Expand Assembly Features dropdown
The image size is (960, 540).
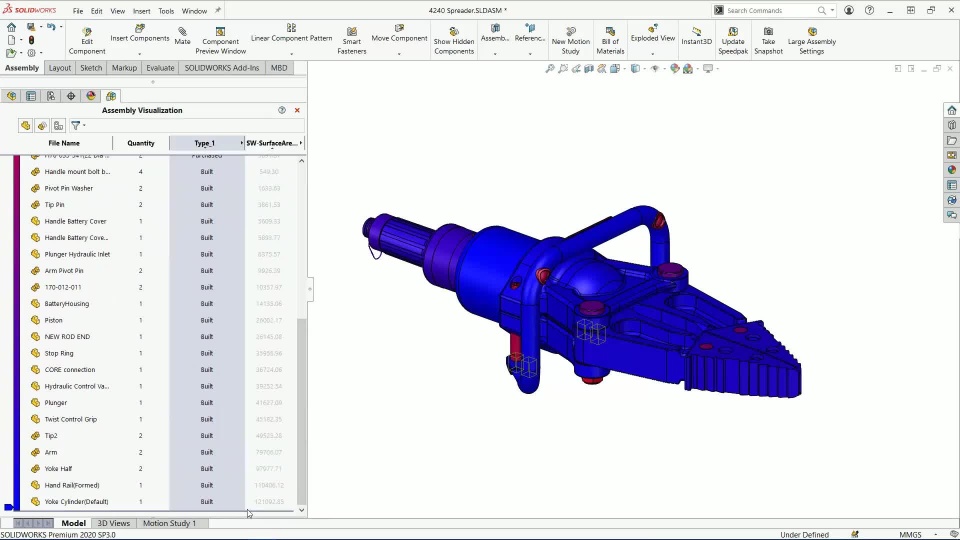[495, 54]
